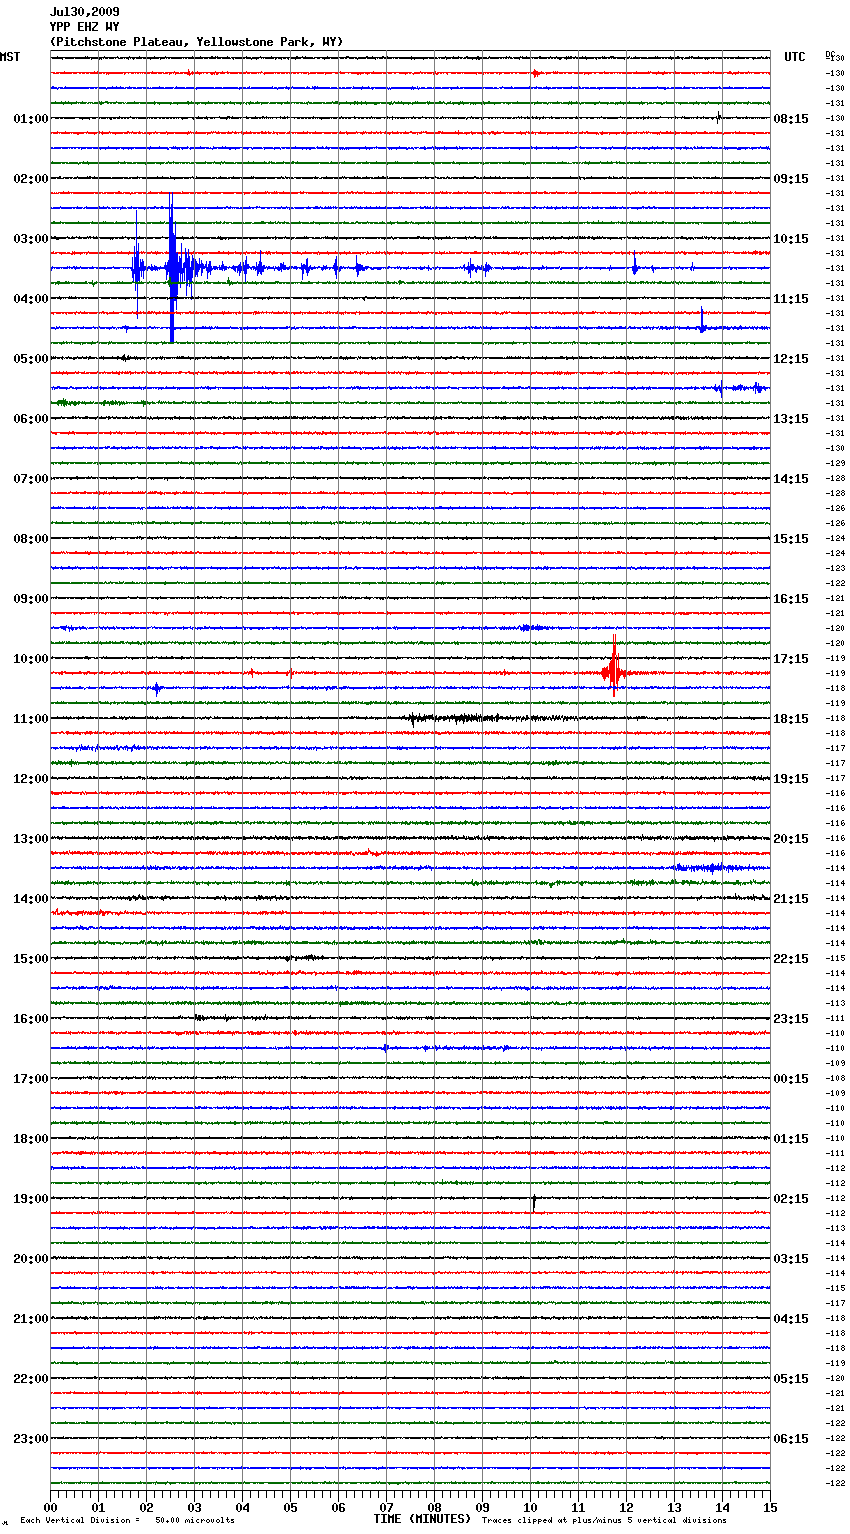
Task: Click the 02:15 UTC time label
Action: click(791, 1199)
